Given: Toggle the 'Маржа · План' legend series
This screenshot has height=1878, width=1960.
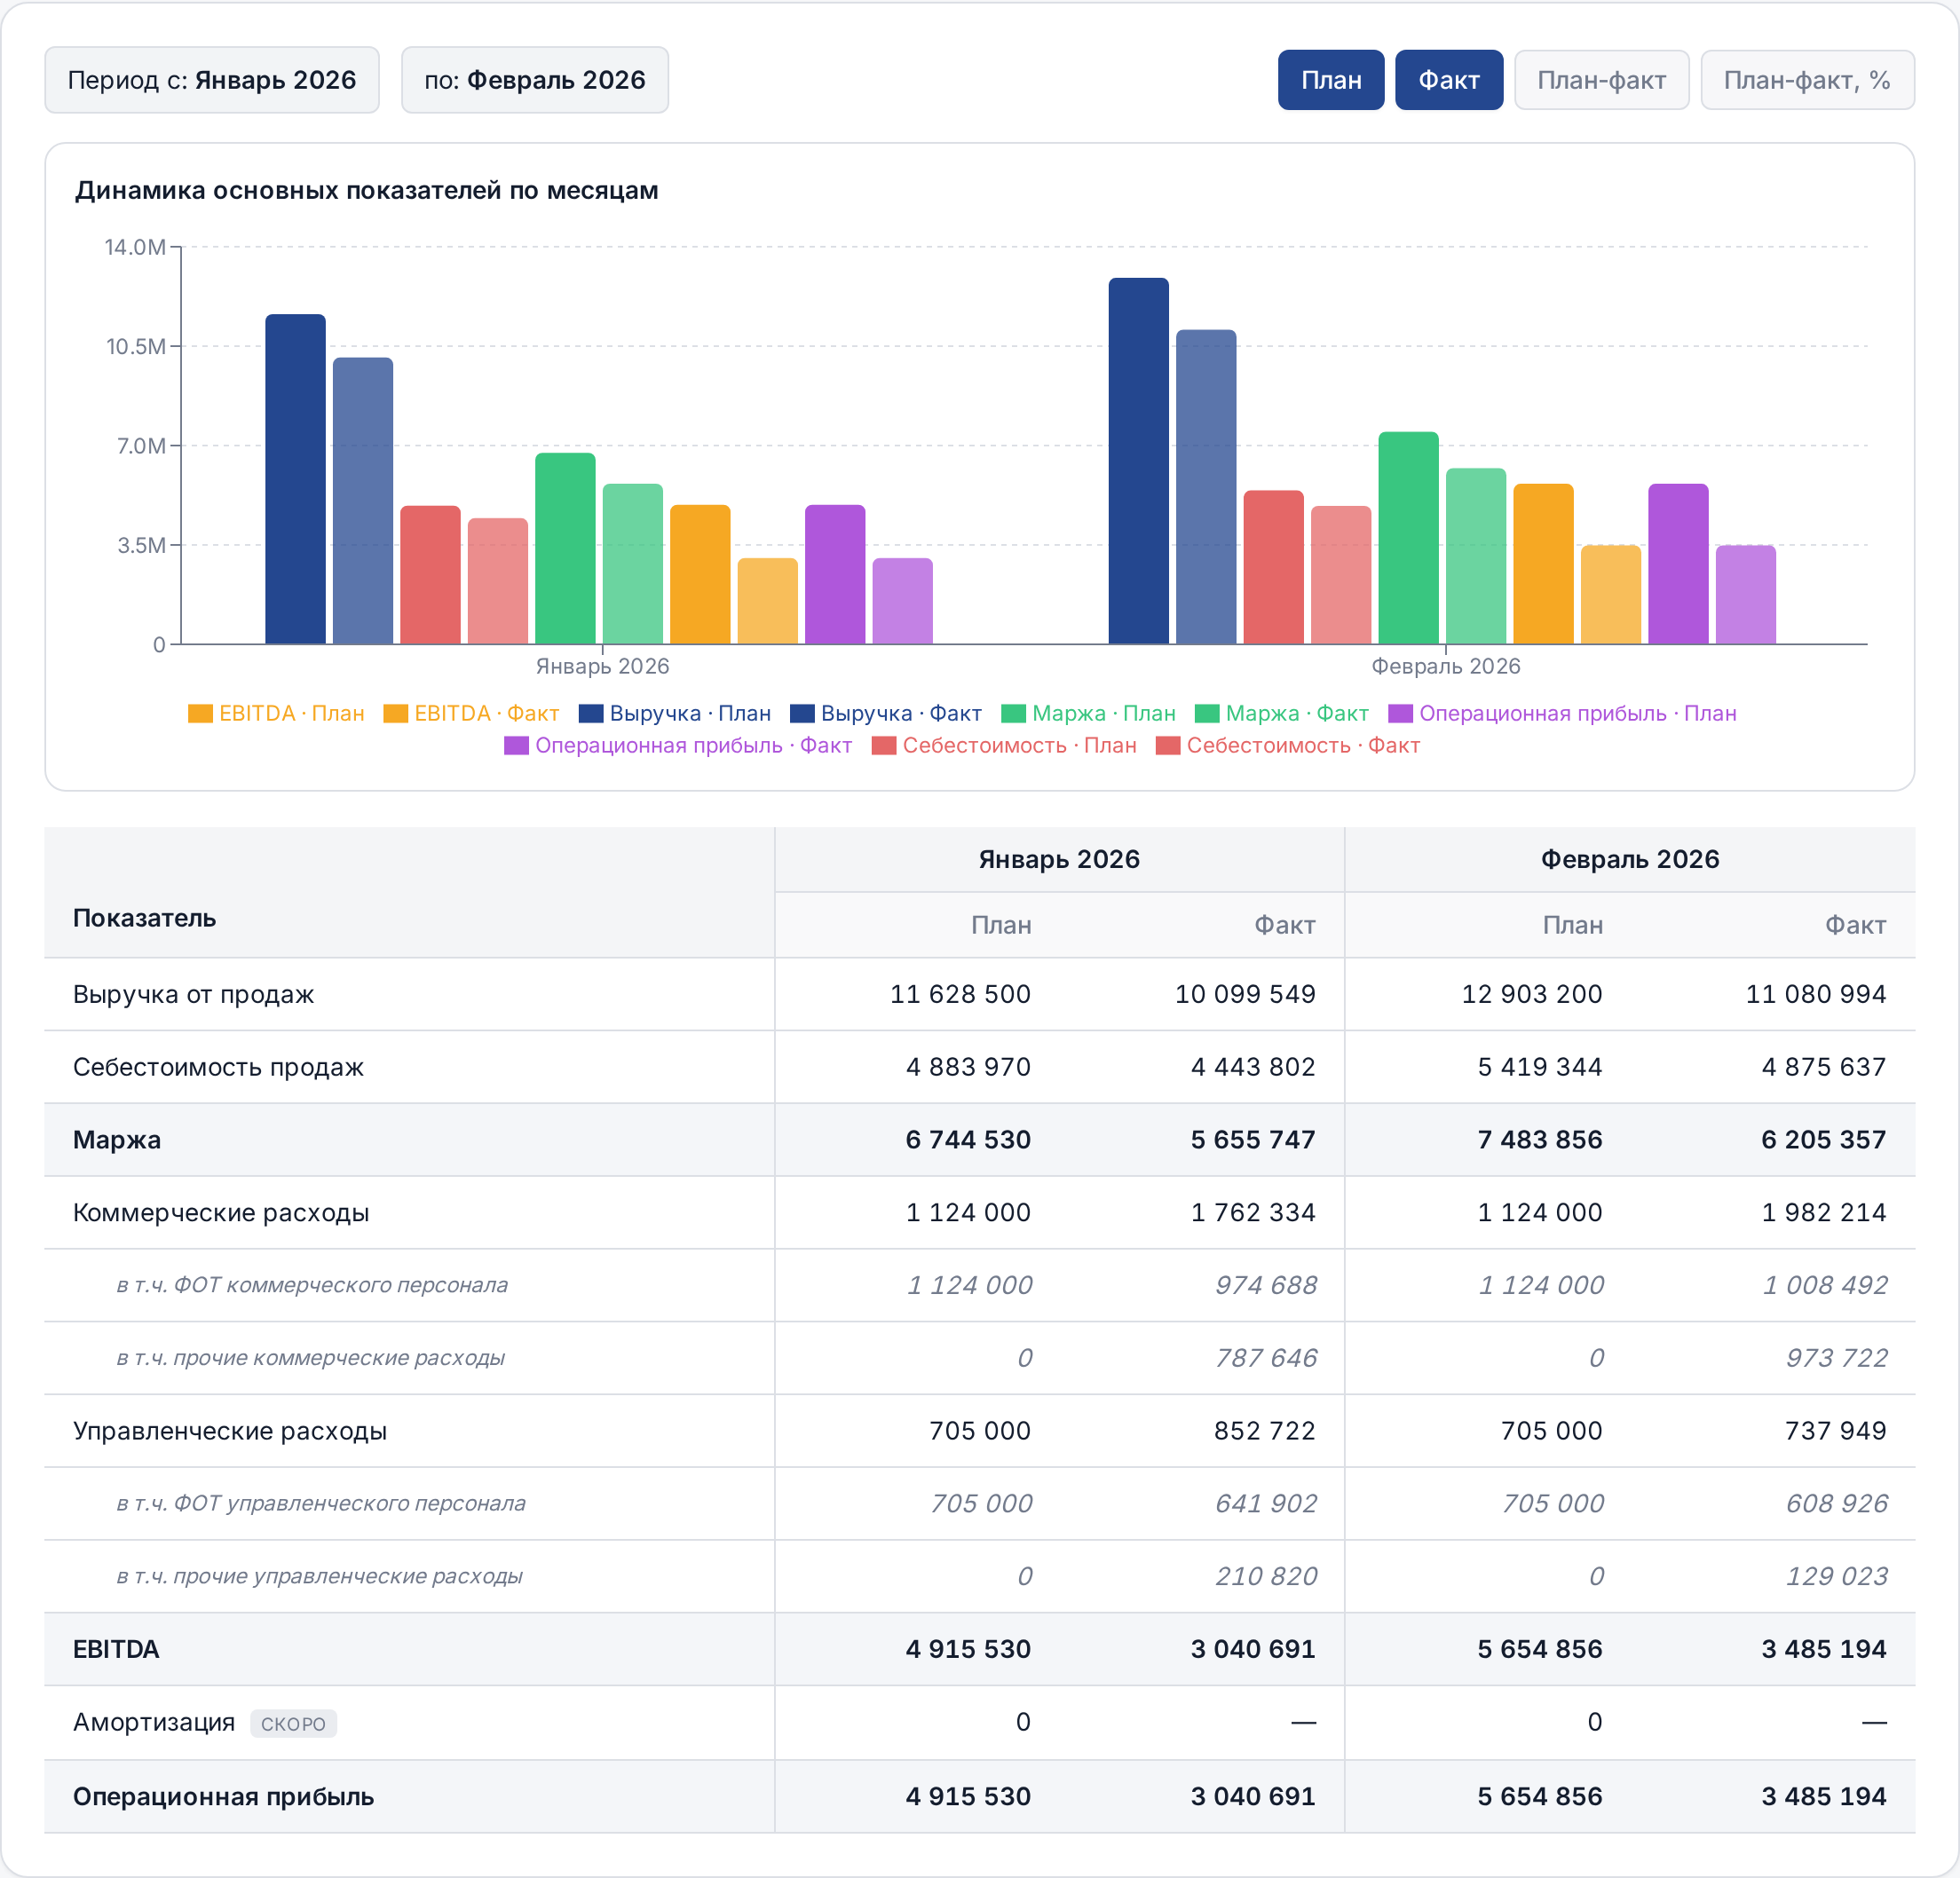Looking at the screenshot, I should pos(1088,713).
